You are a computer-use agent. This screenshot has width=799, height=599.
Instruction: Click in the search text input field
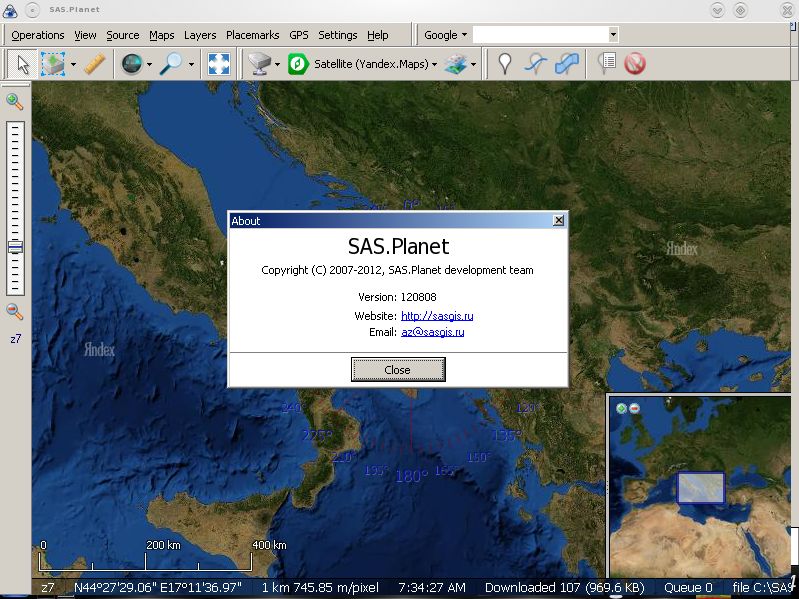pos(540,35)
